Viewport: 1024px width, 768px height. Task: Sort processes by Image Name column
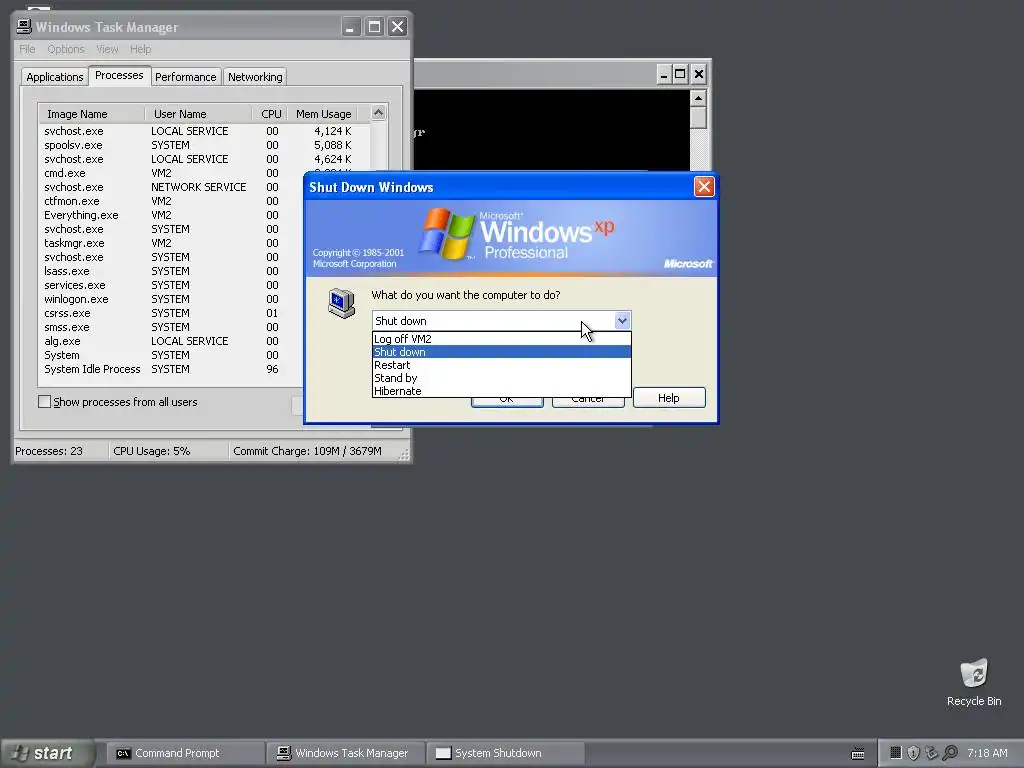(91, 114)
